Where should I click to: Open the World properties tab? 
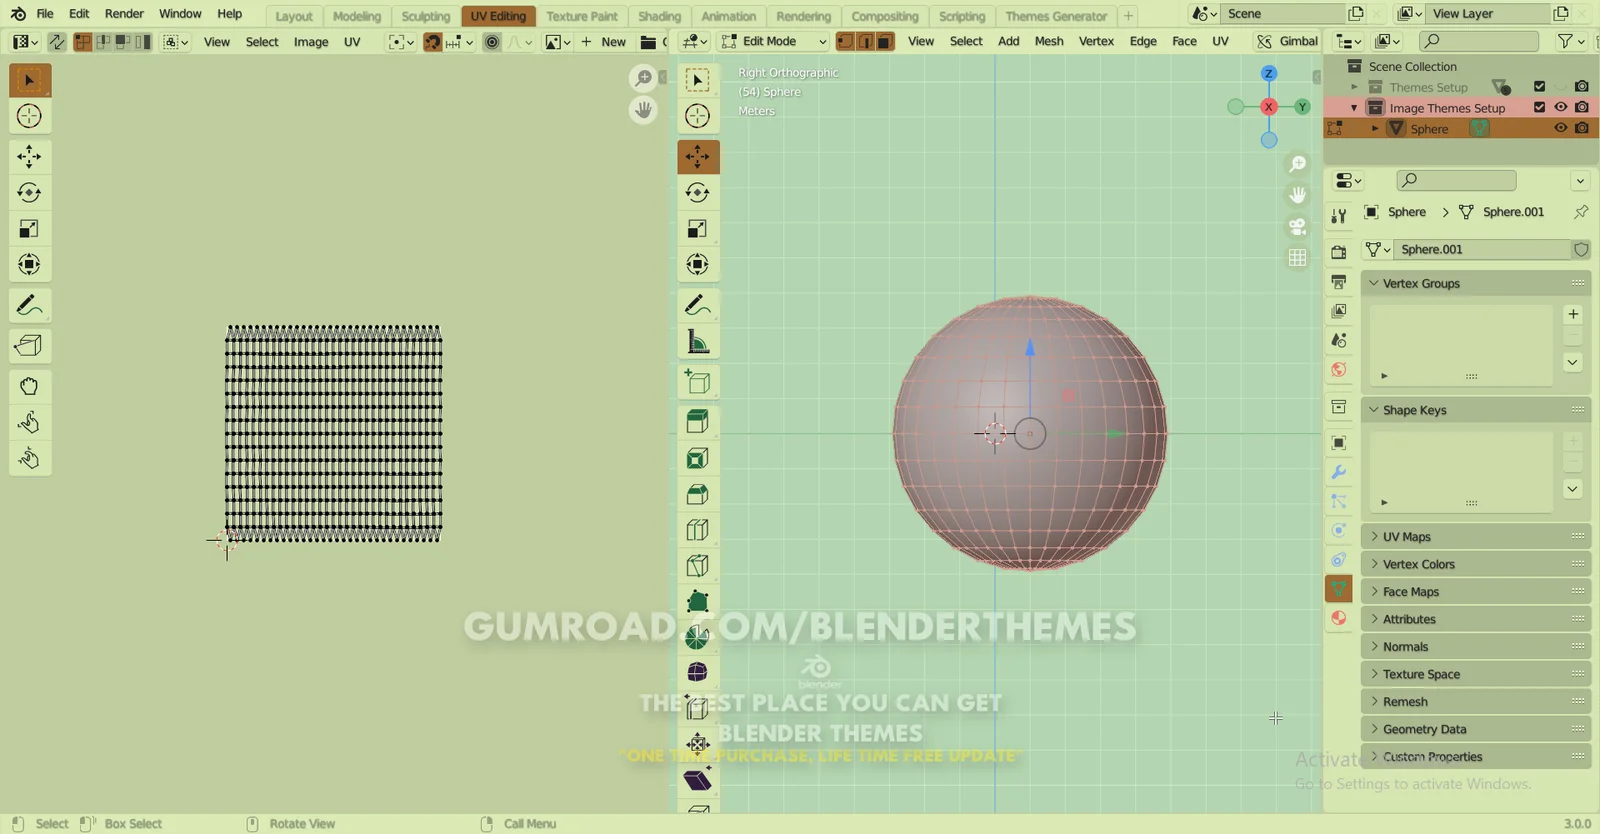pyautogui.click(x=1339, y=370)
